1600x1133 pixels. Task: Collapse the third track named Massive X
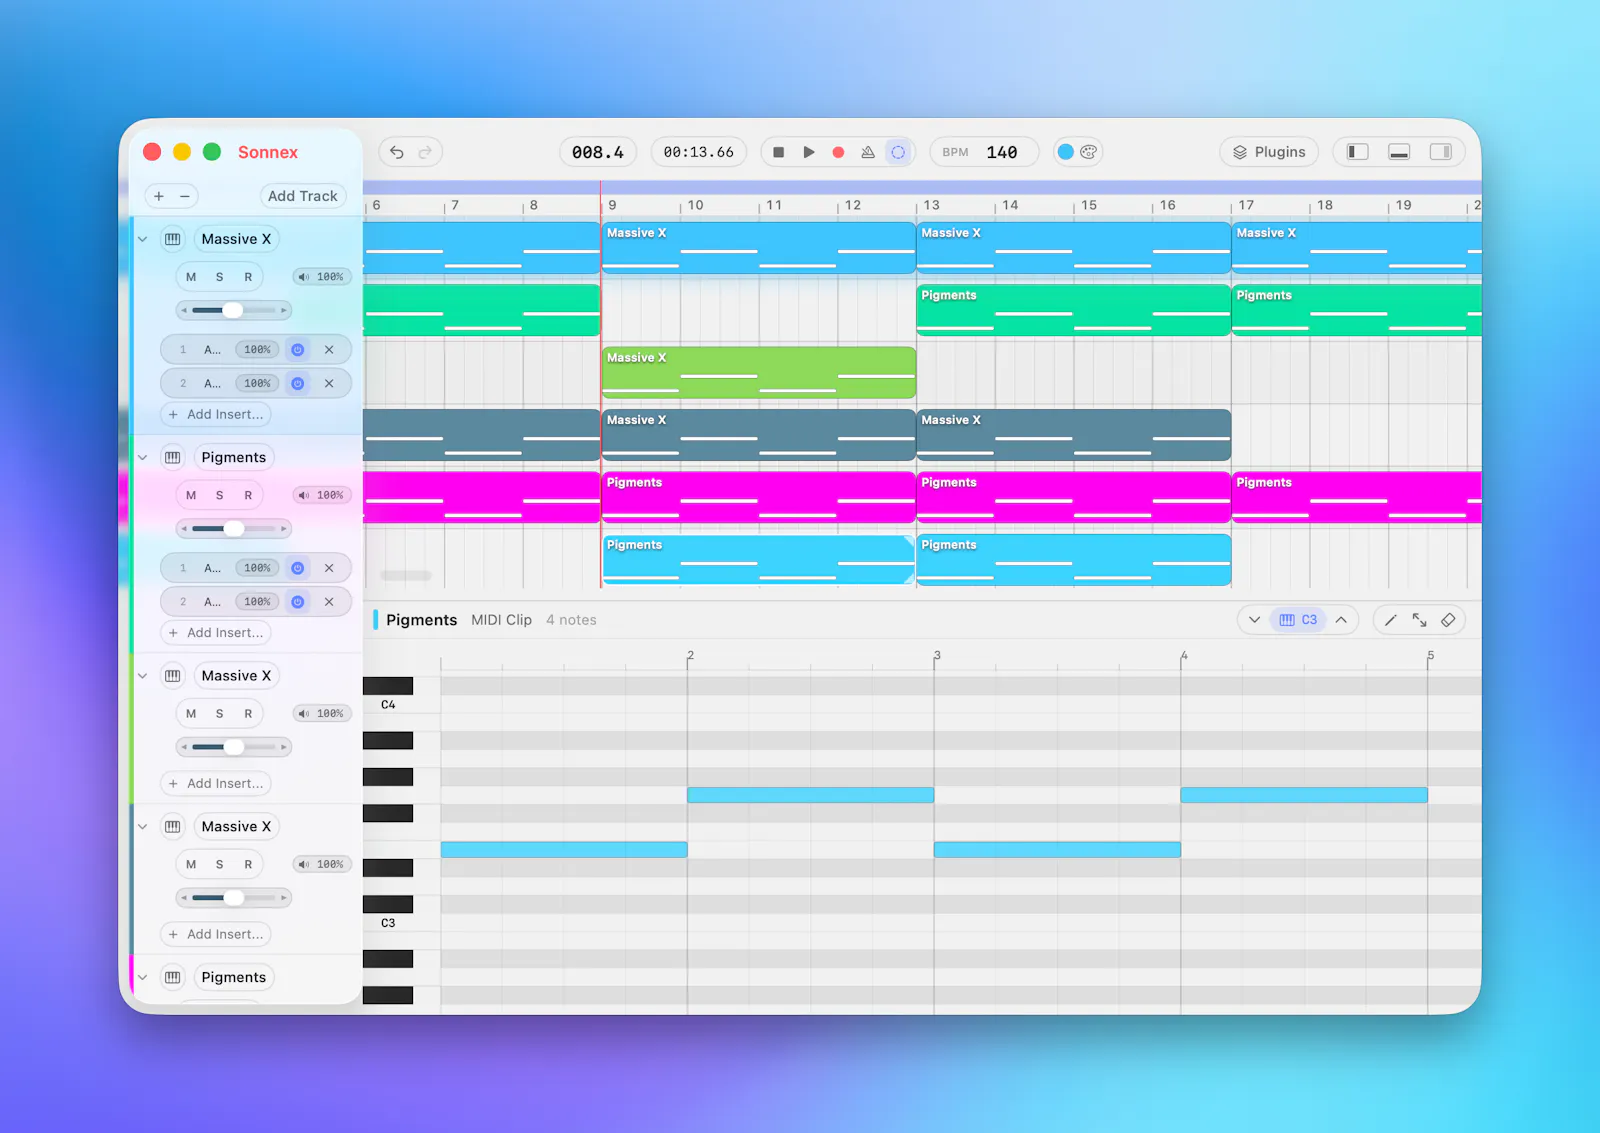143,676
